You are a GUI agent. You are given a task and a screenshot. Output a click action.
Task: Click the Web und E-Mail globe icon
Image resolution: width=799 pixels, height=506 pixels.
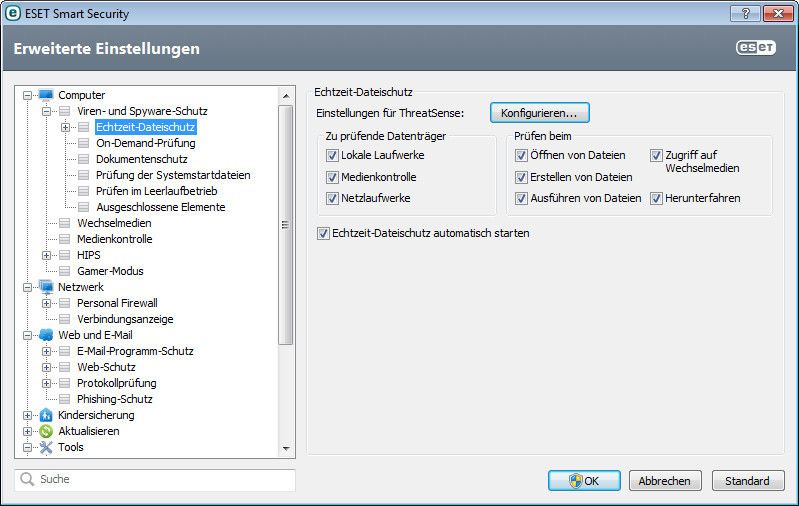pos(46,335)
